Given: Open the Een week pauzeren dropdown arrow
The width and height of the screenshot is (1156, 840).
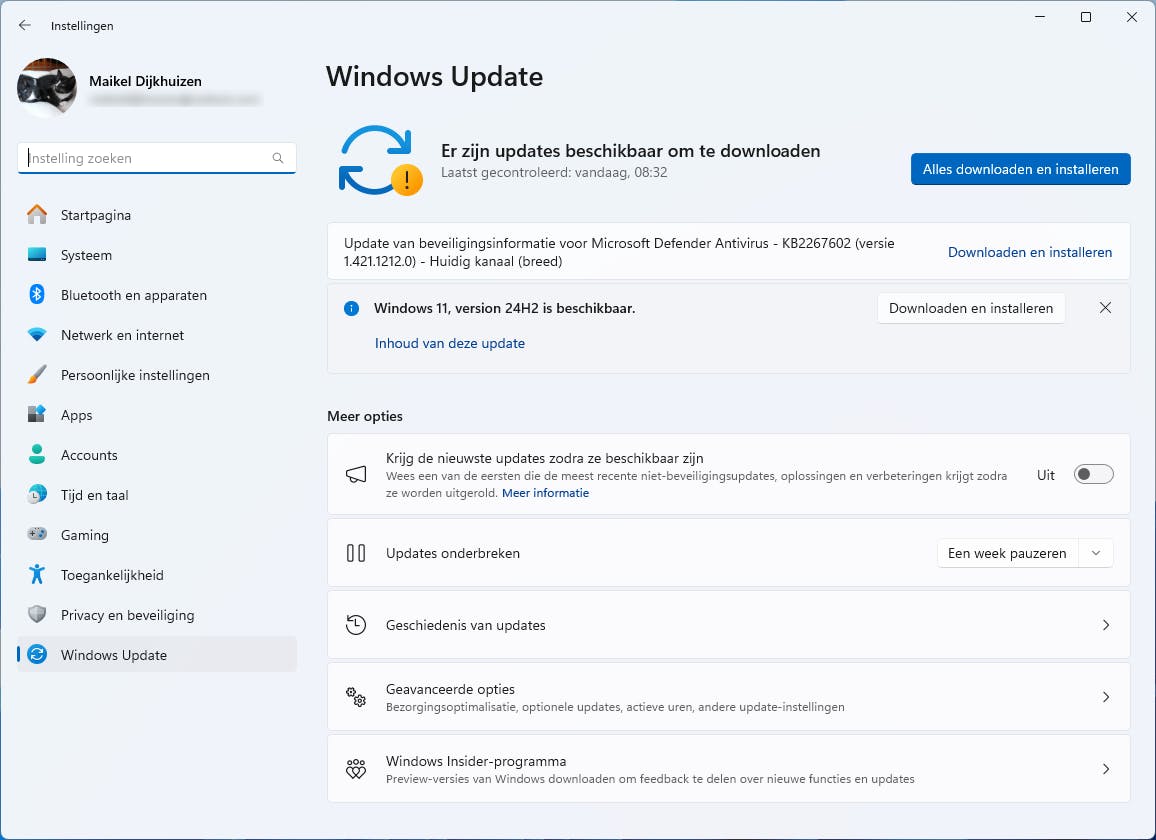Looking at the screenshot, I should pos(1096,553).
